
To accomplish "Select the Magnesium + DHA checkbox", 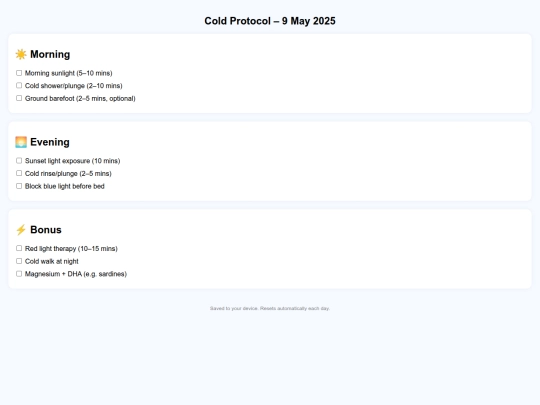I will click(19, 274).
